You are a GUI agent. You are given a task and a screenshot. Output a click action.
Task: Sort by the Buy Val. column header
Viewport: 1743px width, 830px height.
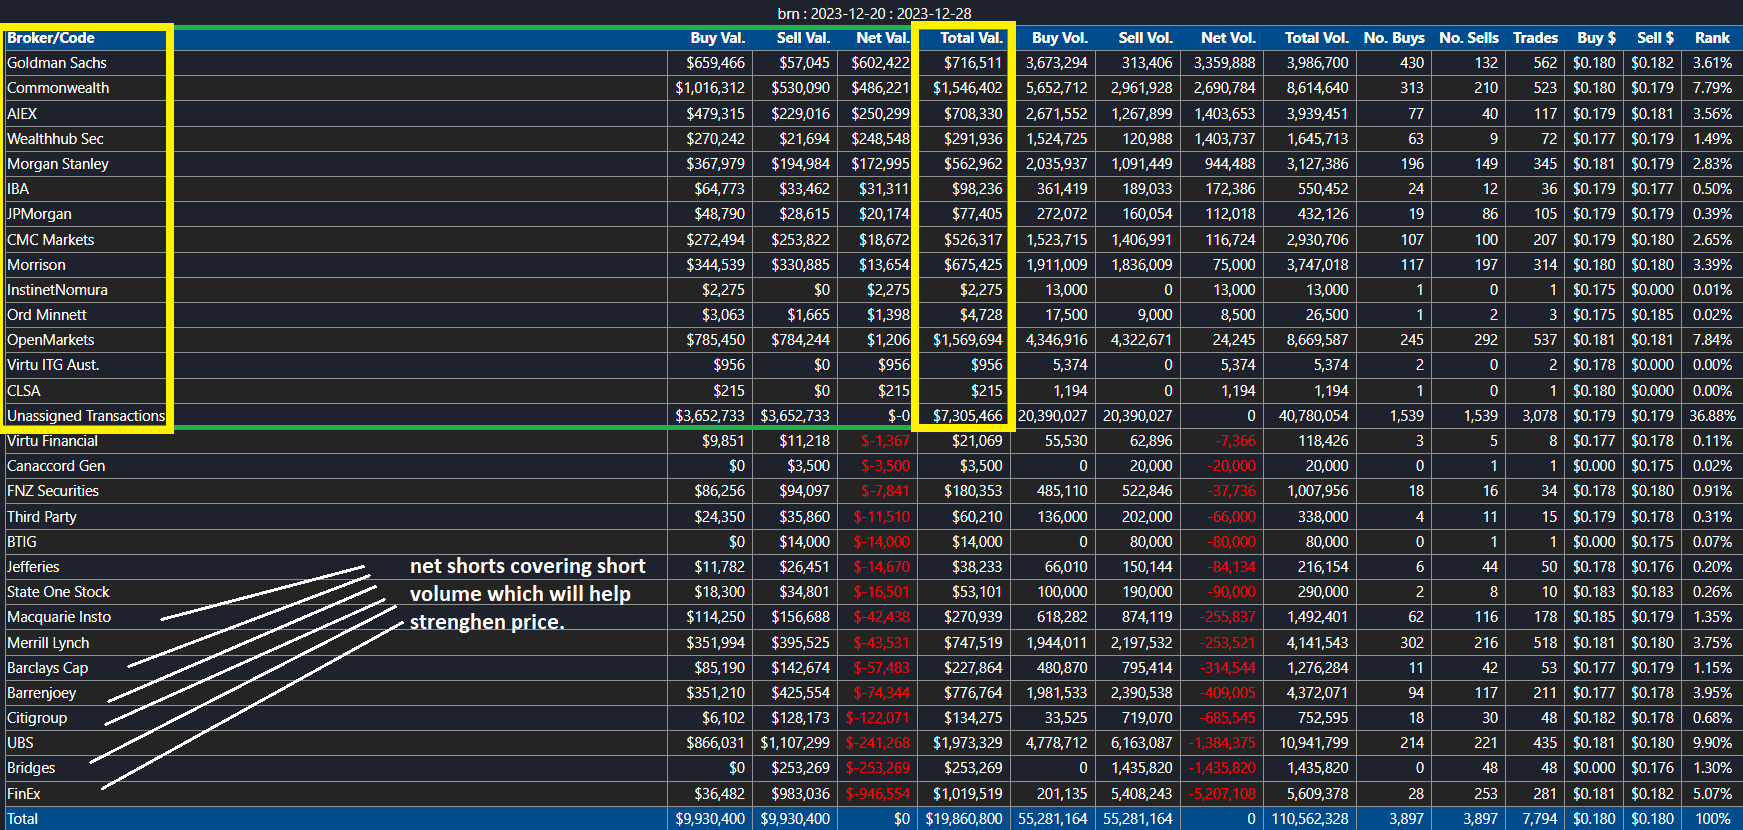click(x=717, y=38)
